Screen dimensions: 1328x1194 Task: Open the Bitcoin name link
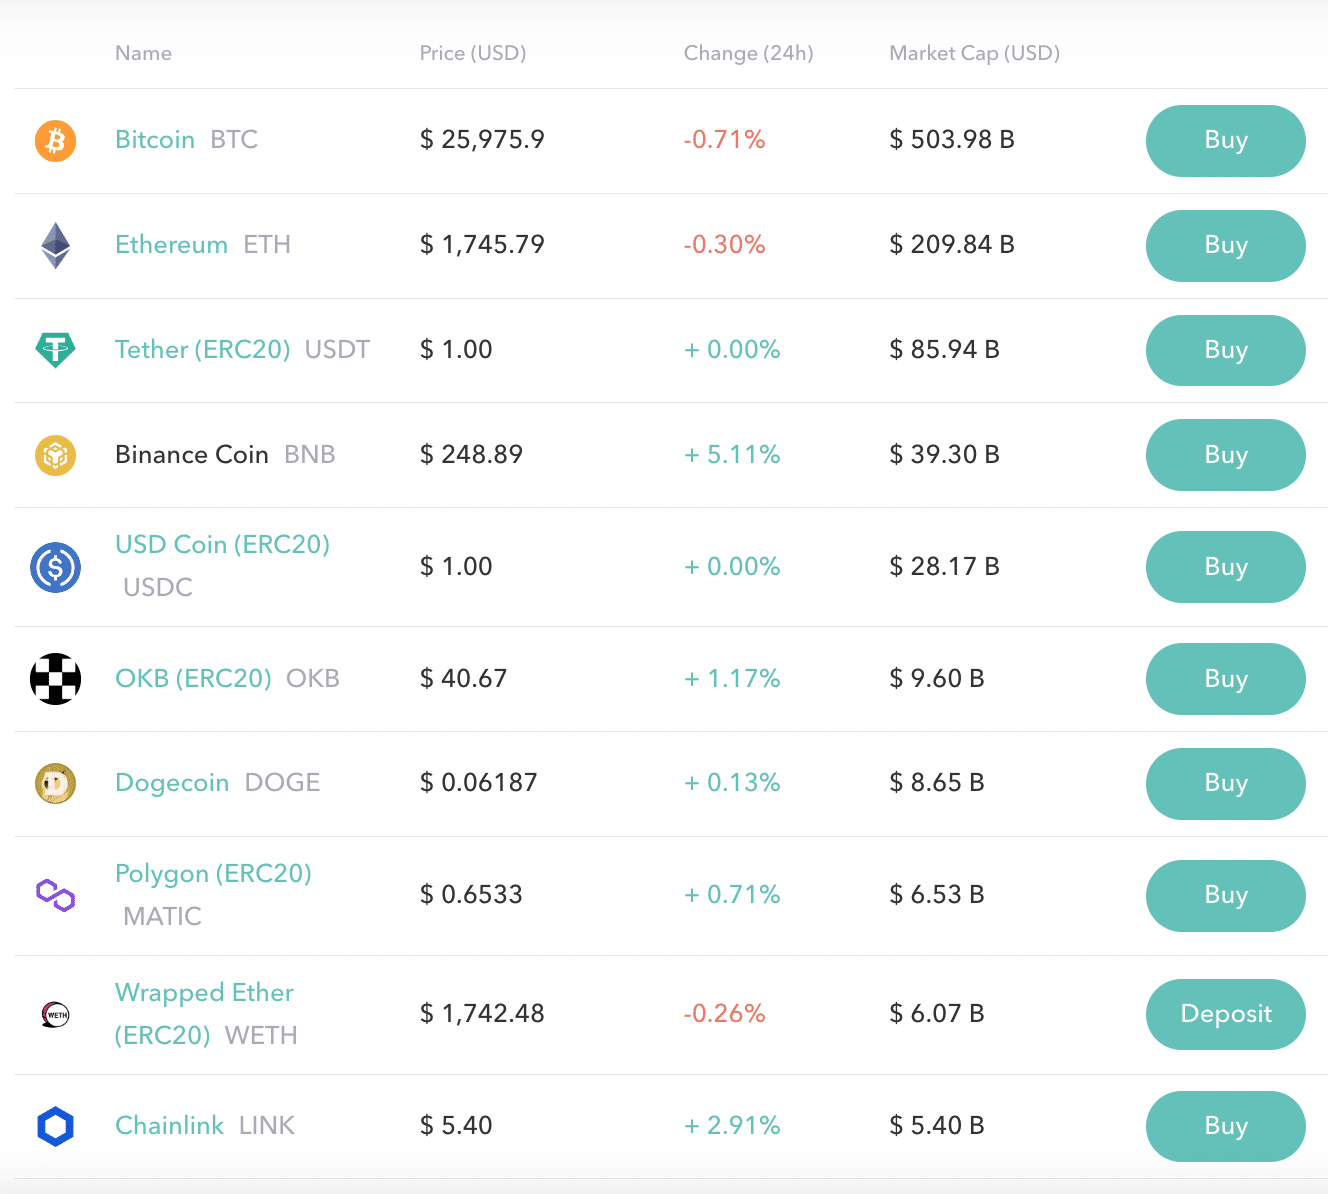click(155, 140)
